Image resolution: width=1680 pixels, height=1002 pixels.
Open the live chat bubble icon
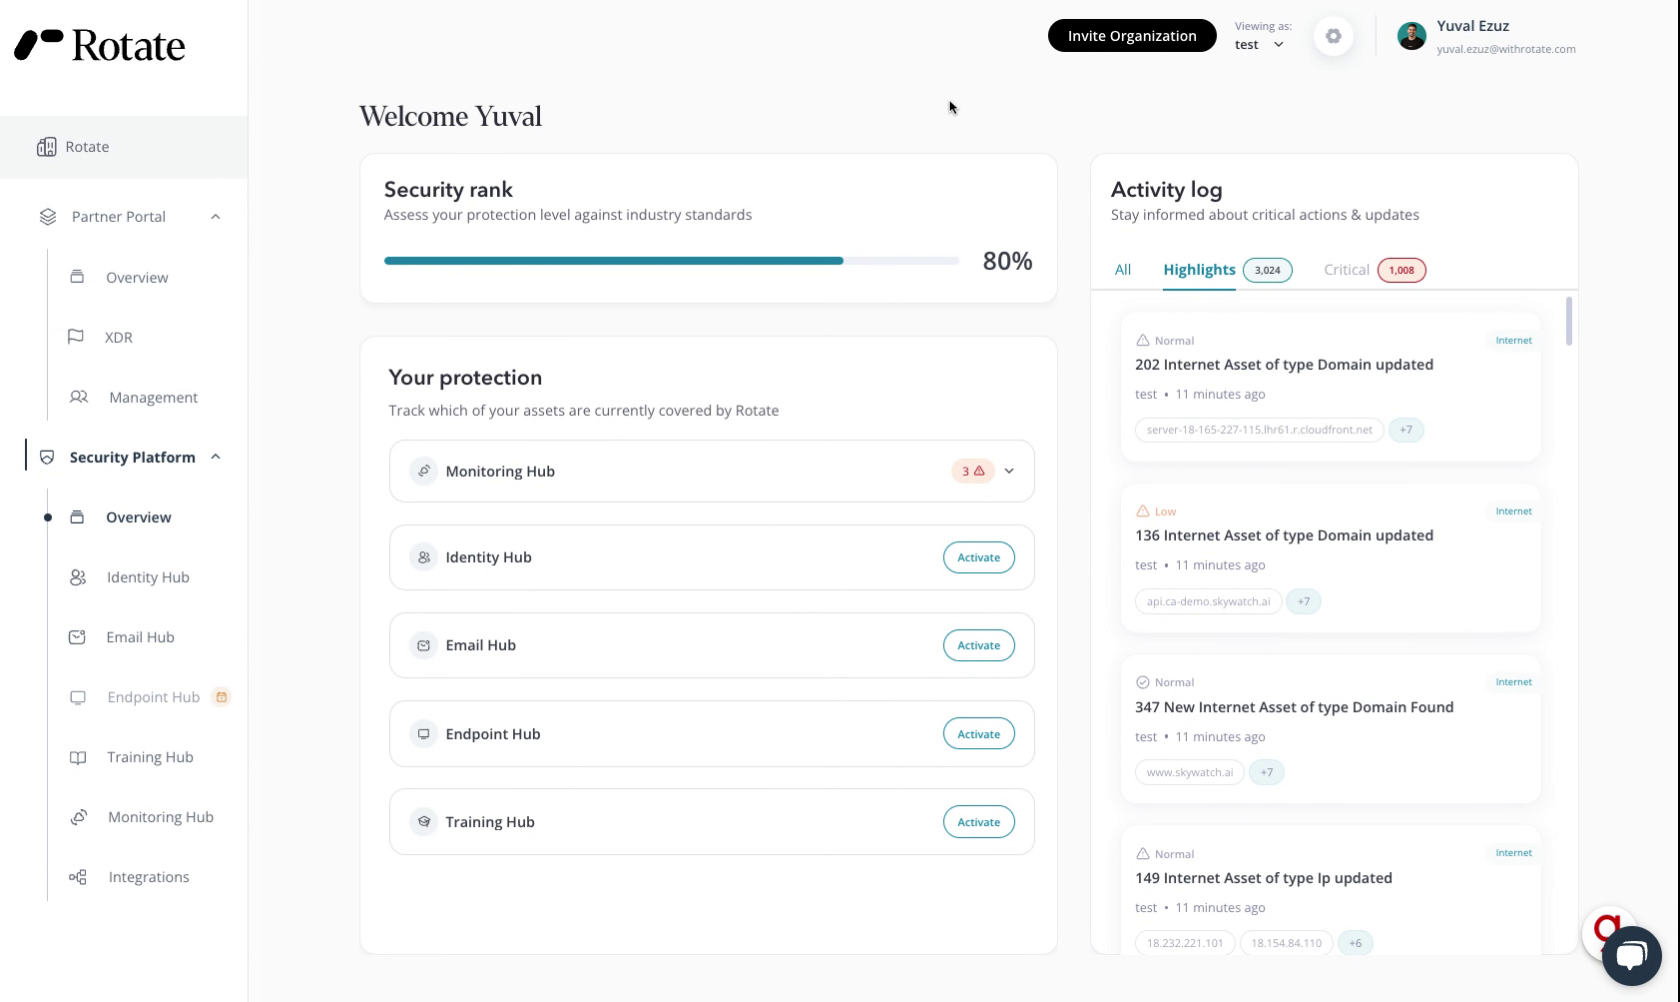(1631, 955)
